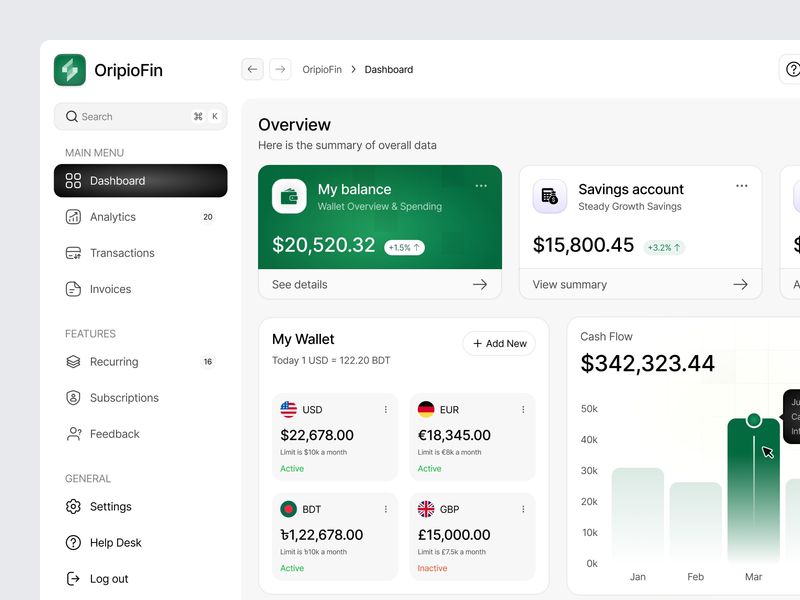Open the My balance options menu
800x600 pixels.
(x=481, y=185)
